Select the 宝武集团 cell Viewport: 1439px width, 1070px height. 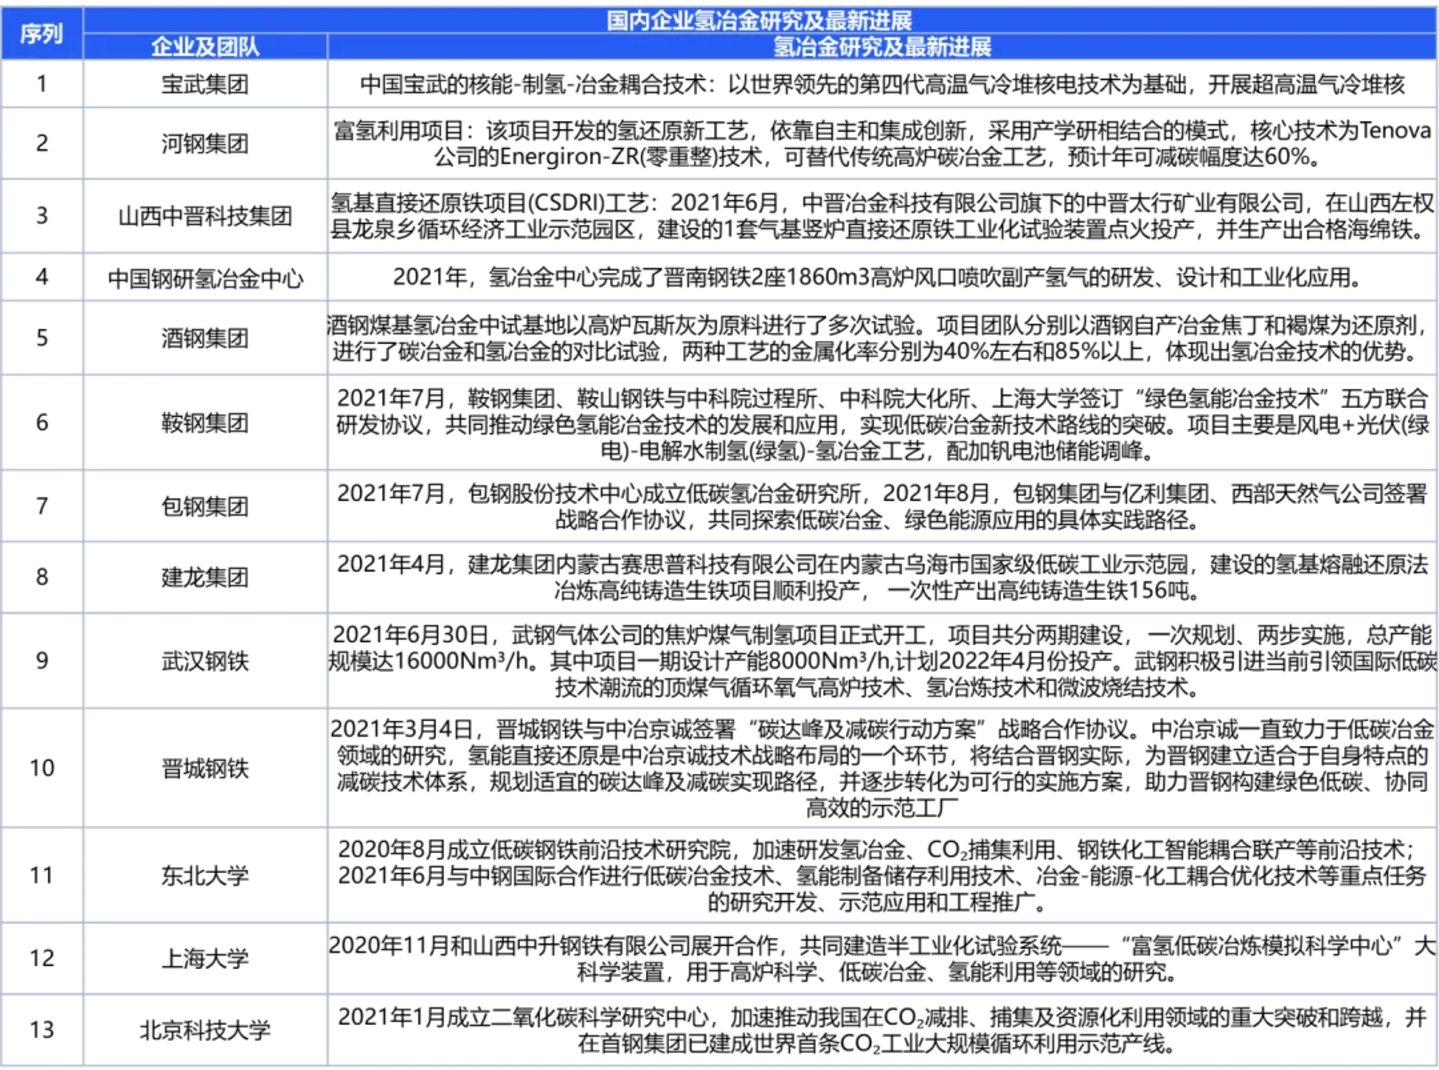[205, 84]
